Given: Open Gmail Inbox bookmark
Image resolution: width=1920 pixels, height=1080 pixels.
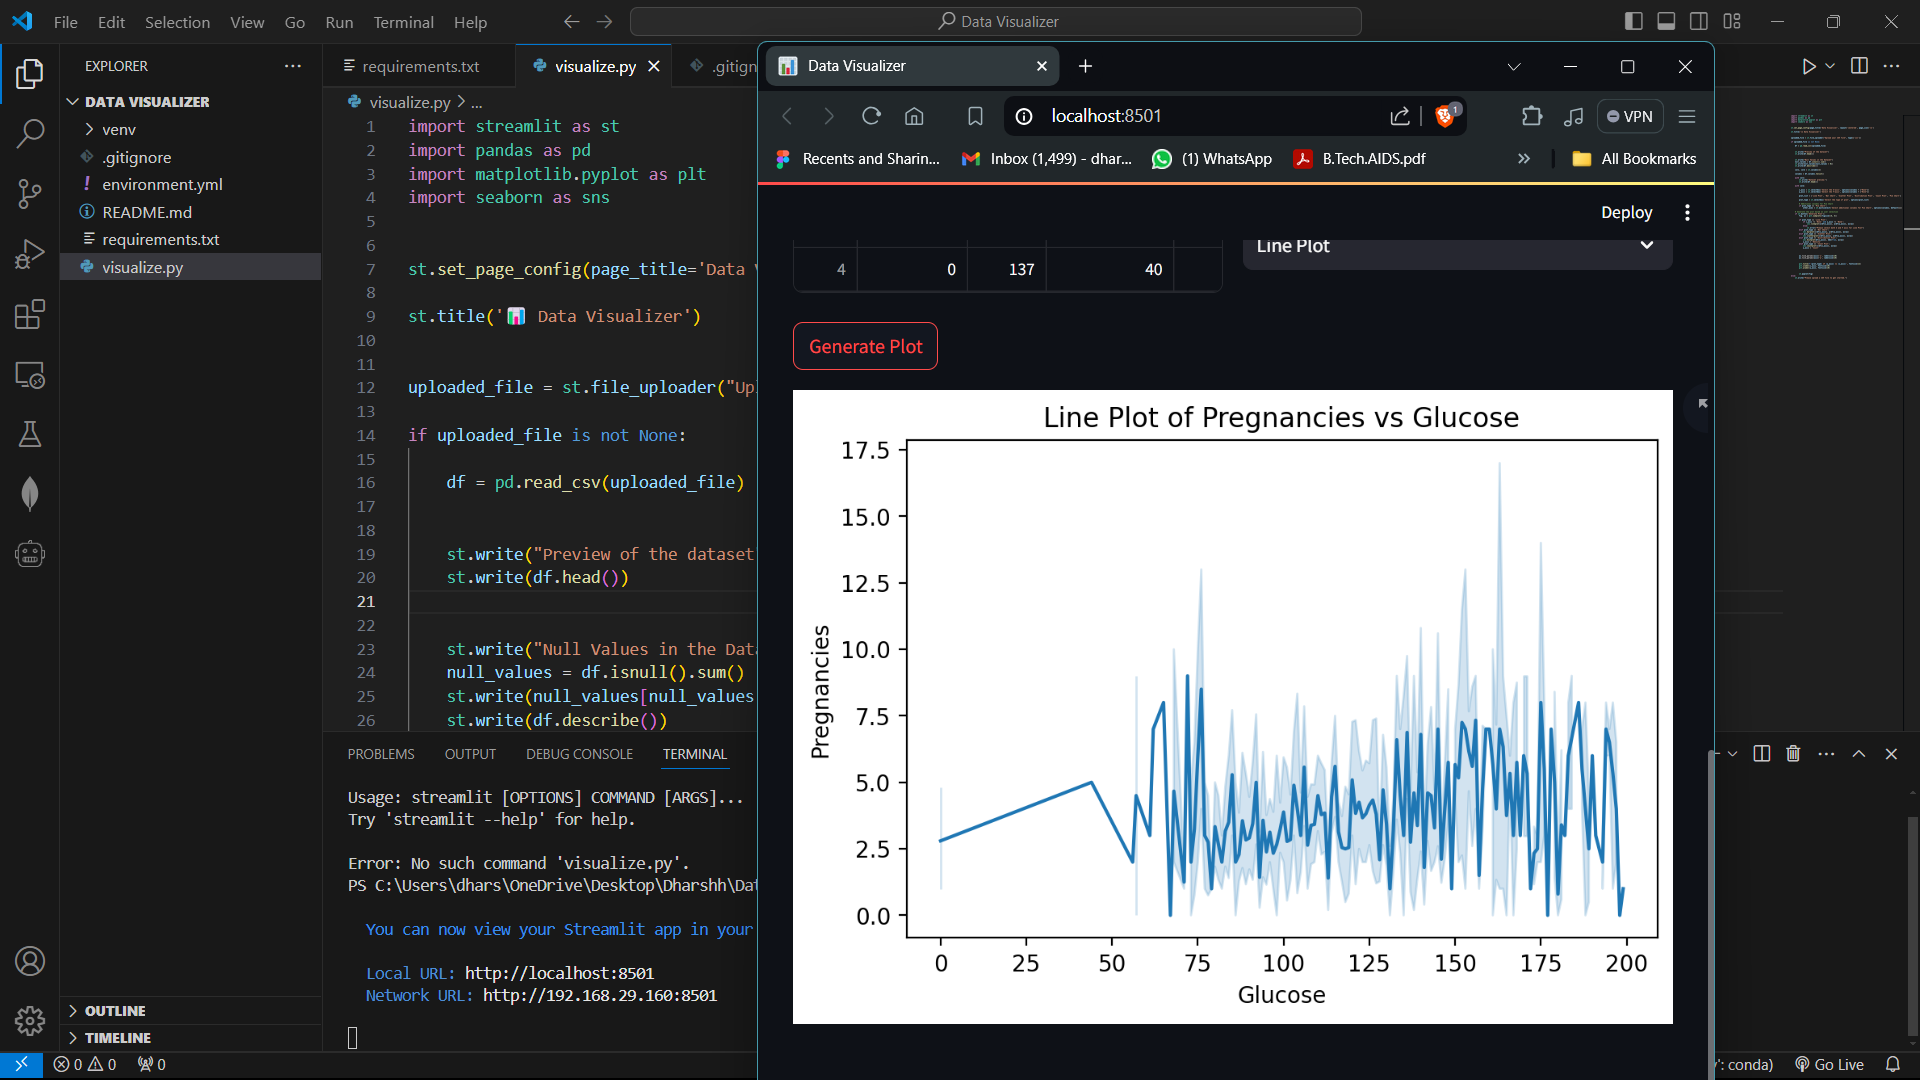Looking at the screenshot, I should (1047, 159).
